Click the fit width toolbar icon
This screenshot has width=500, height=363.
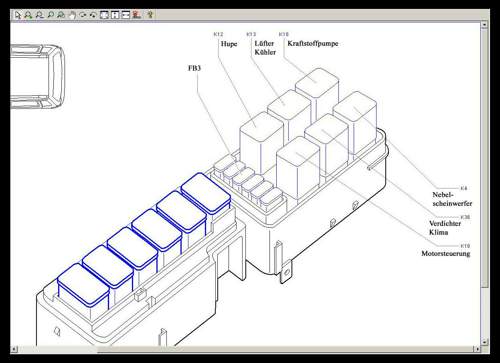(x=126, y=15)
